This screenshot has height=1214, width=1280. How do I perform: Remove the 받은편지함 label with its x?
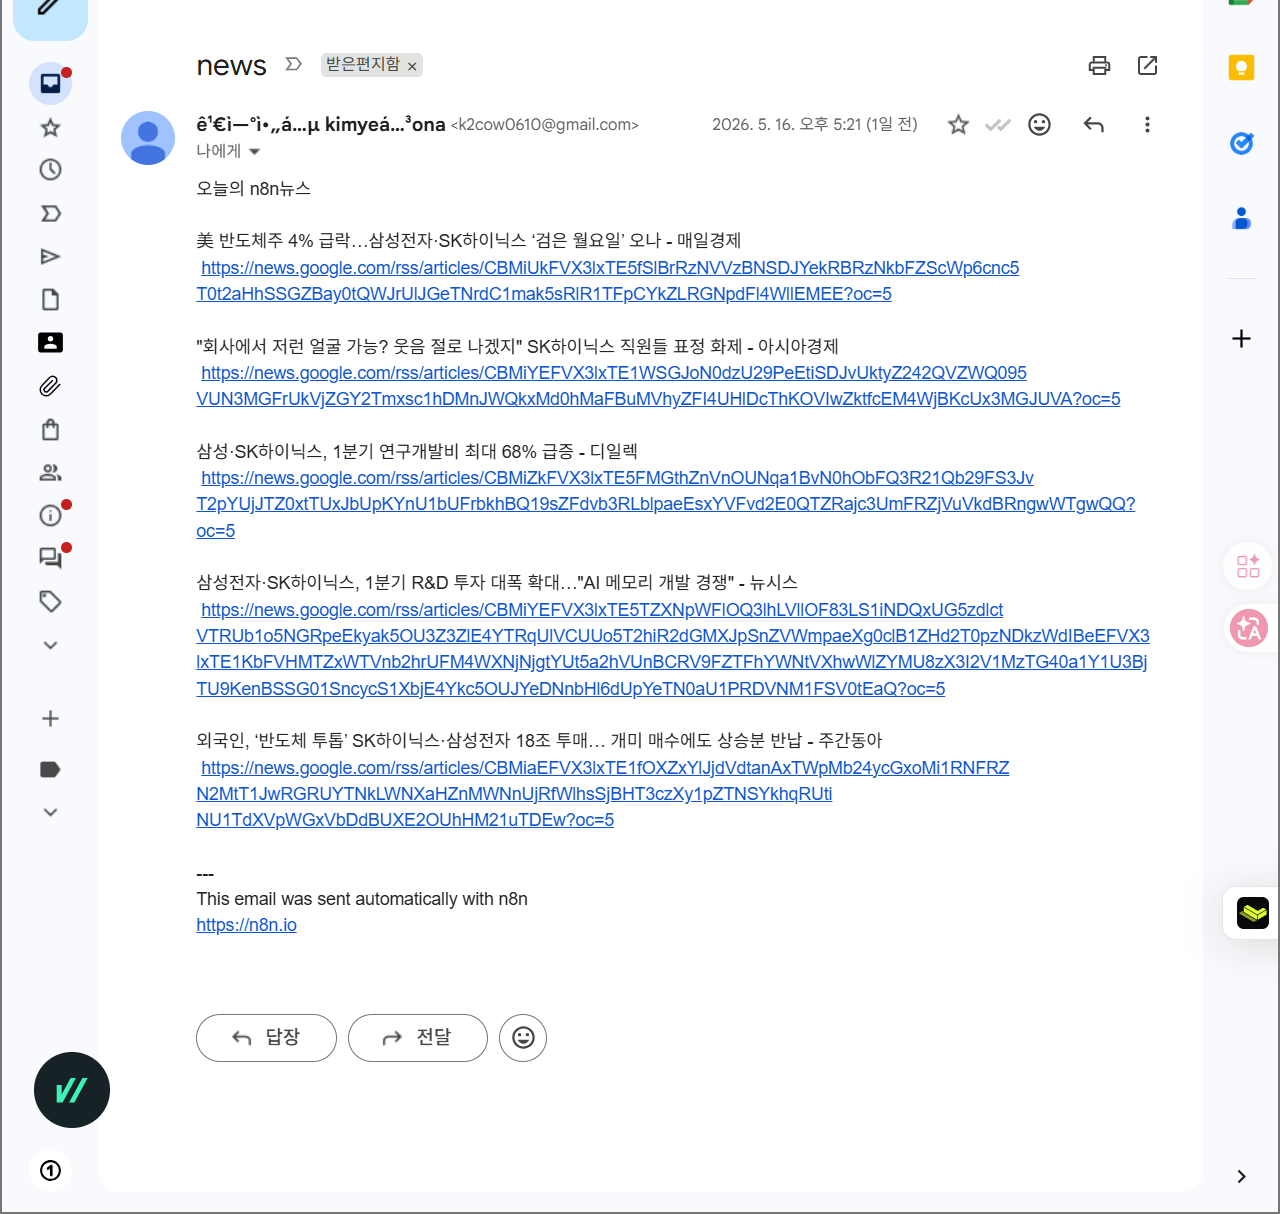tap(411, 66)
